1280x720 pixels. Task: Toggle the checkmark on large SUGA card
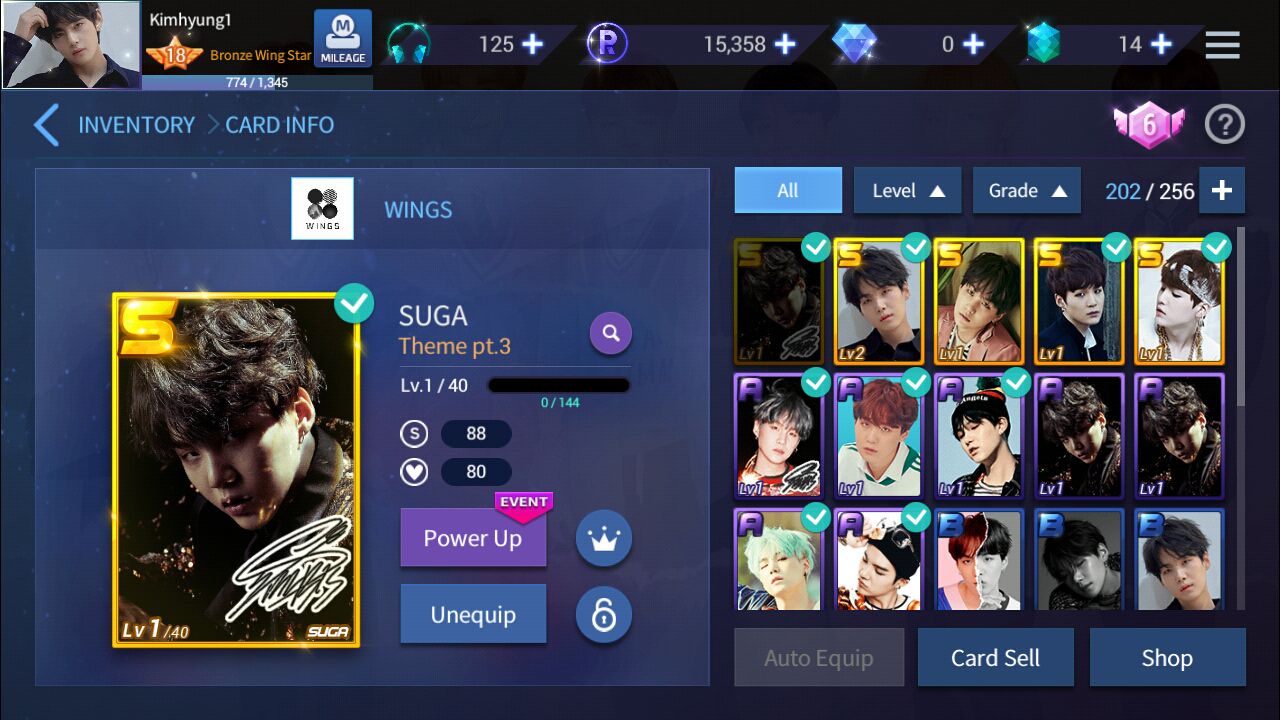point(354,303)
